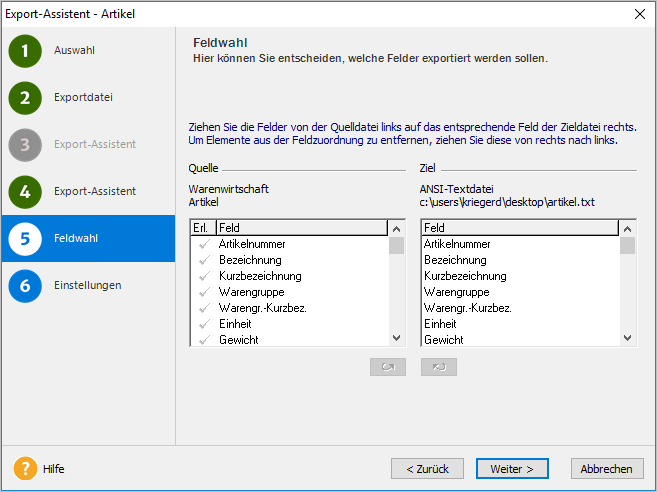Click the Ziel list scroll-down arrow

[x=627, y=338]
